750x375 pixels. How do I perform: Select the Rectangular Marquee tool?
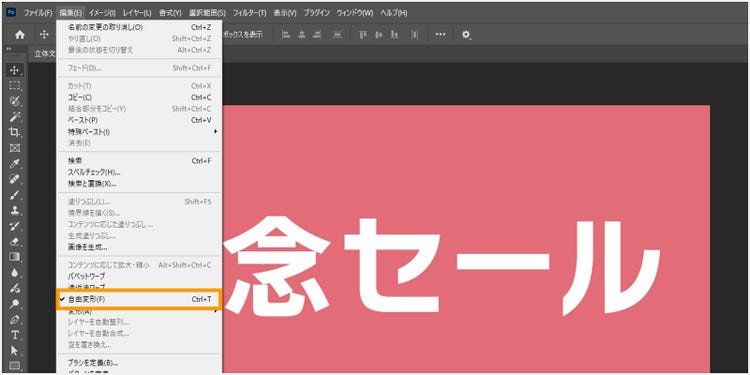[x=15, y=86]
